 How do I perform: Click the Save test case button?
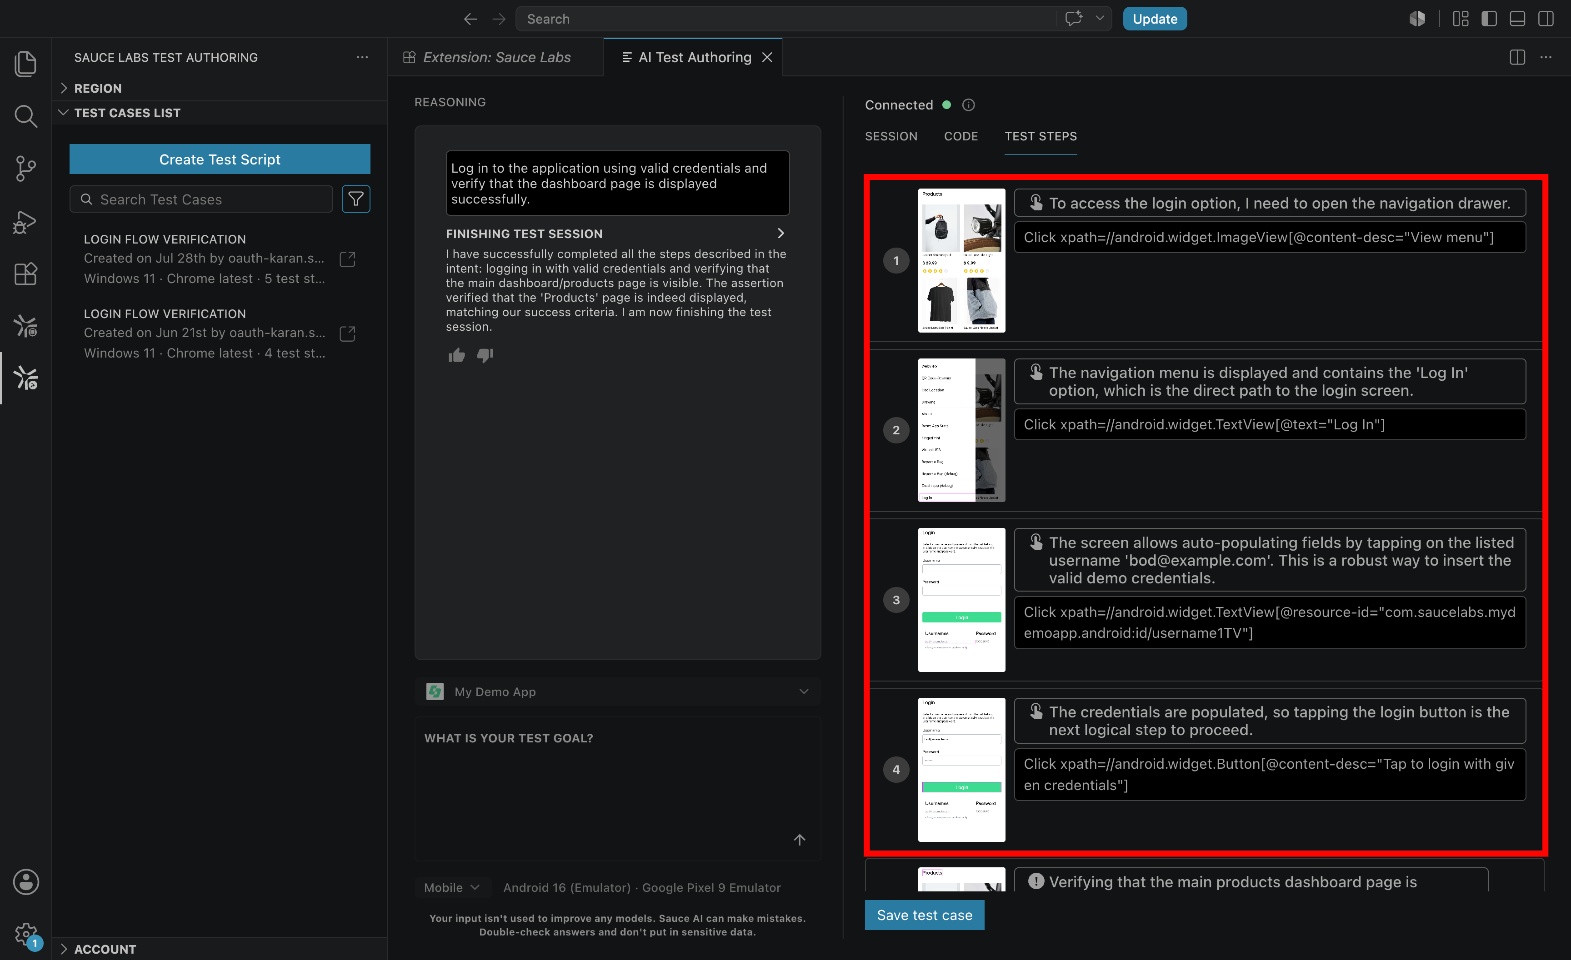click(x=925, y=915)
